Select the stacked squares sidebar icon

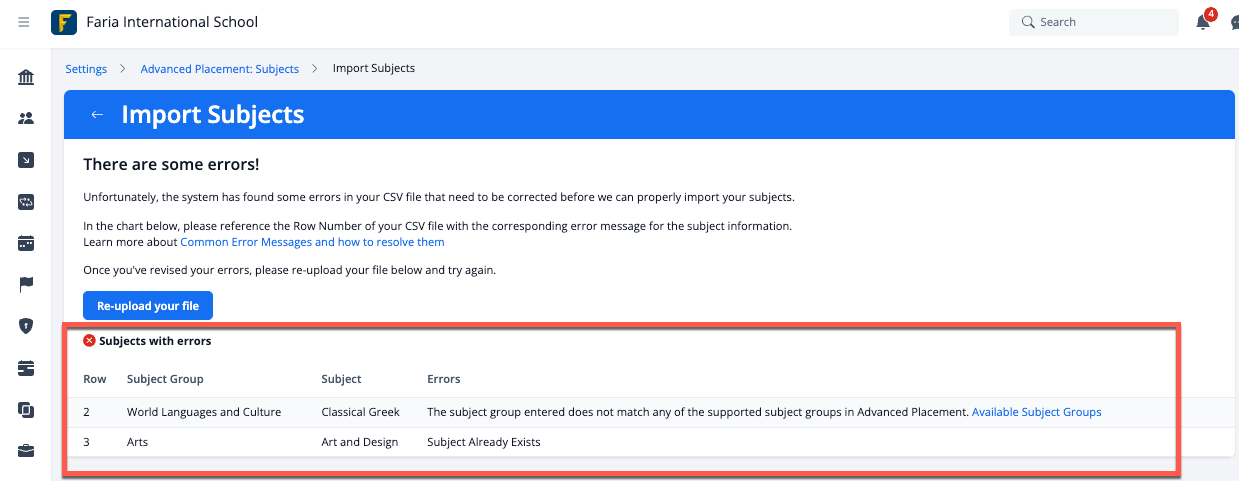tap(26, 409)
